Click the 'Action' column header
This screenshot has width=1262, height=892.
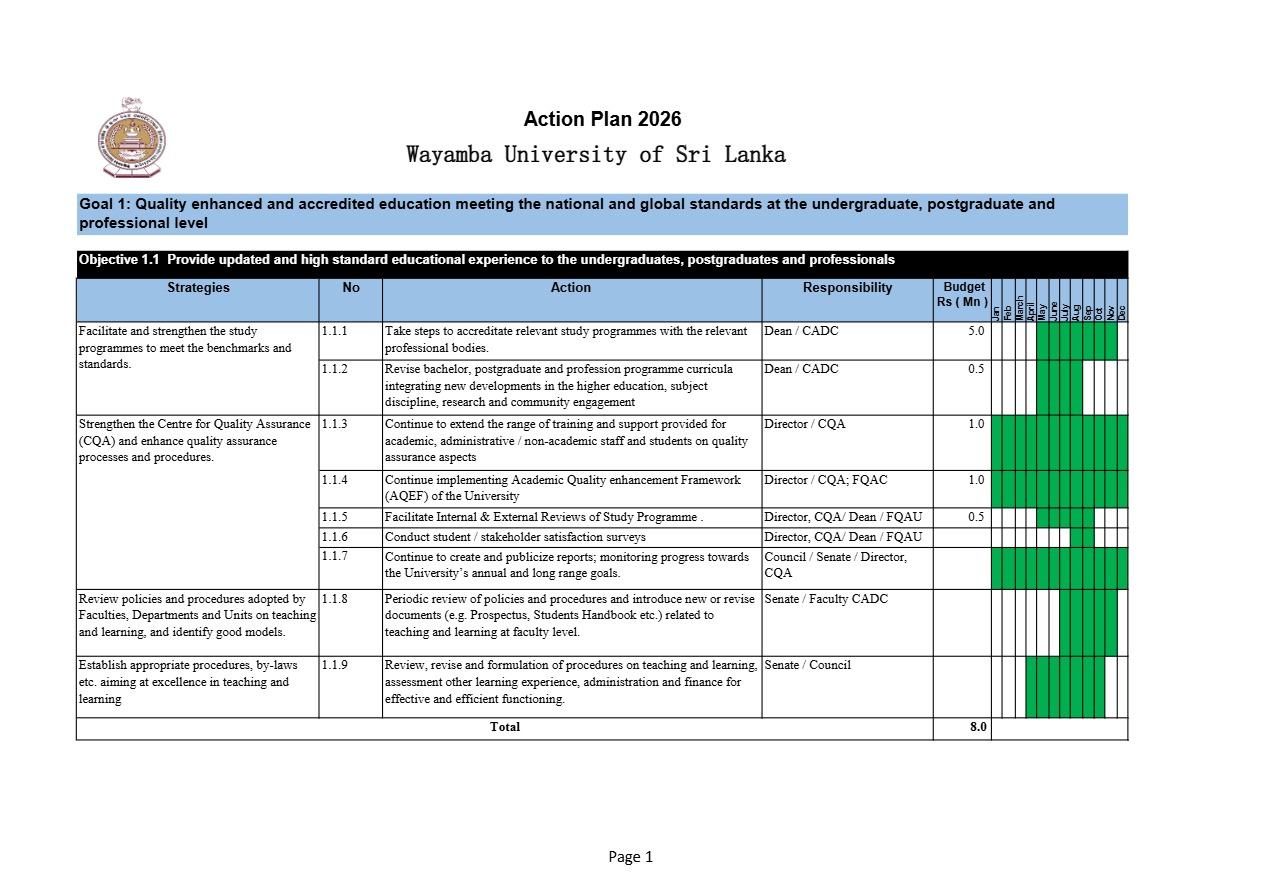(x=571, y=288)
